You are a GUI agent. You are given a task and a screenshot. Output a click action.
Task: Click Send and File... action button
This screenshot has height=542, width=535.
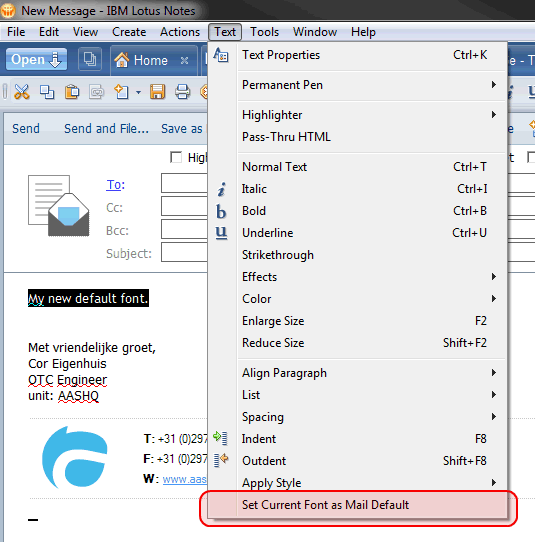(x=106, y=129)
